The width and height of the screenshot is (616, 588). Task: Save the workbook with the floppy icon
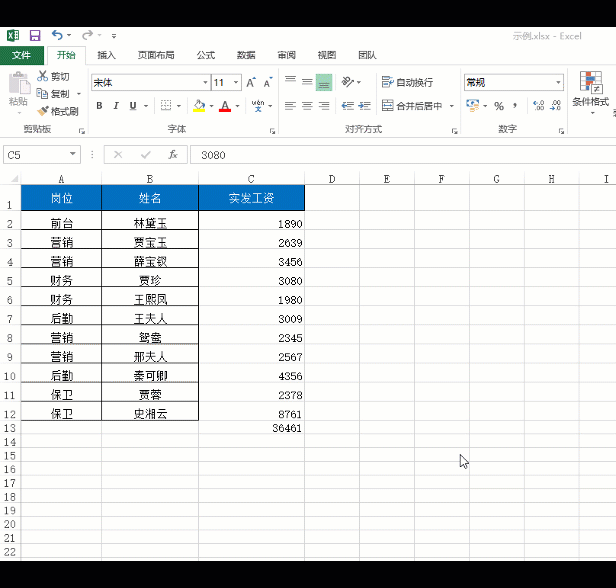35,36
